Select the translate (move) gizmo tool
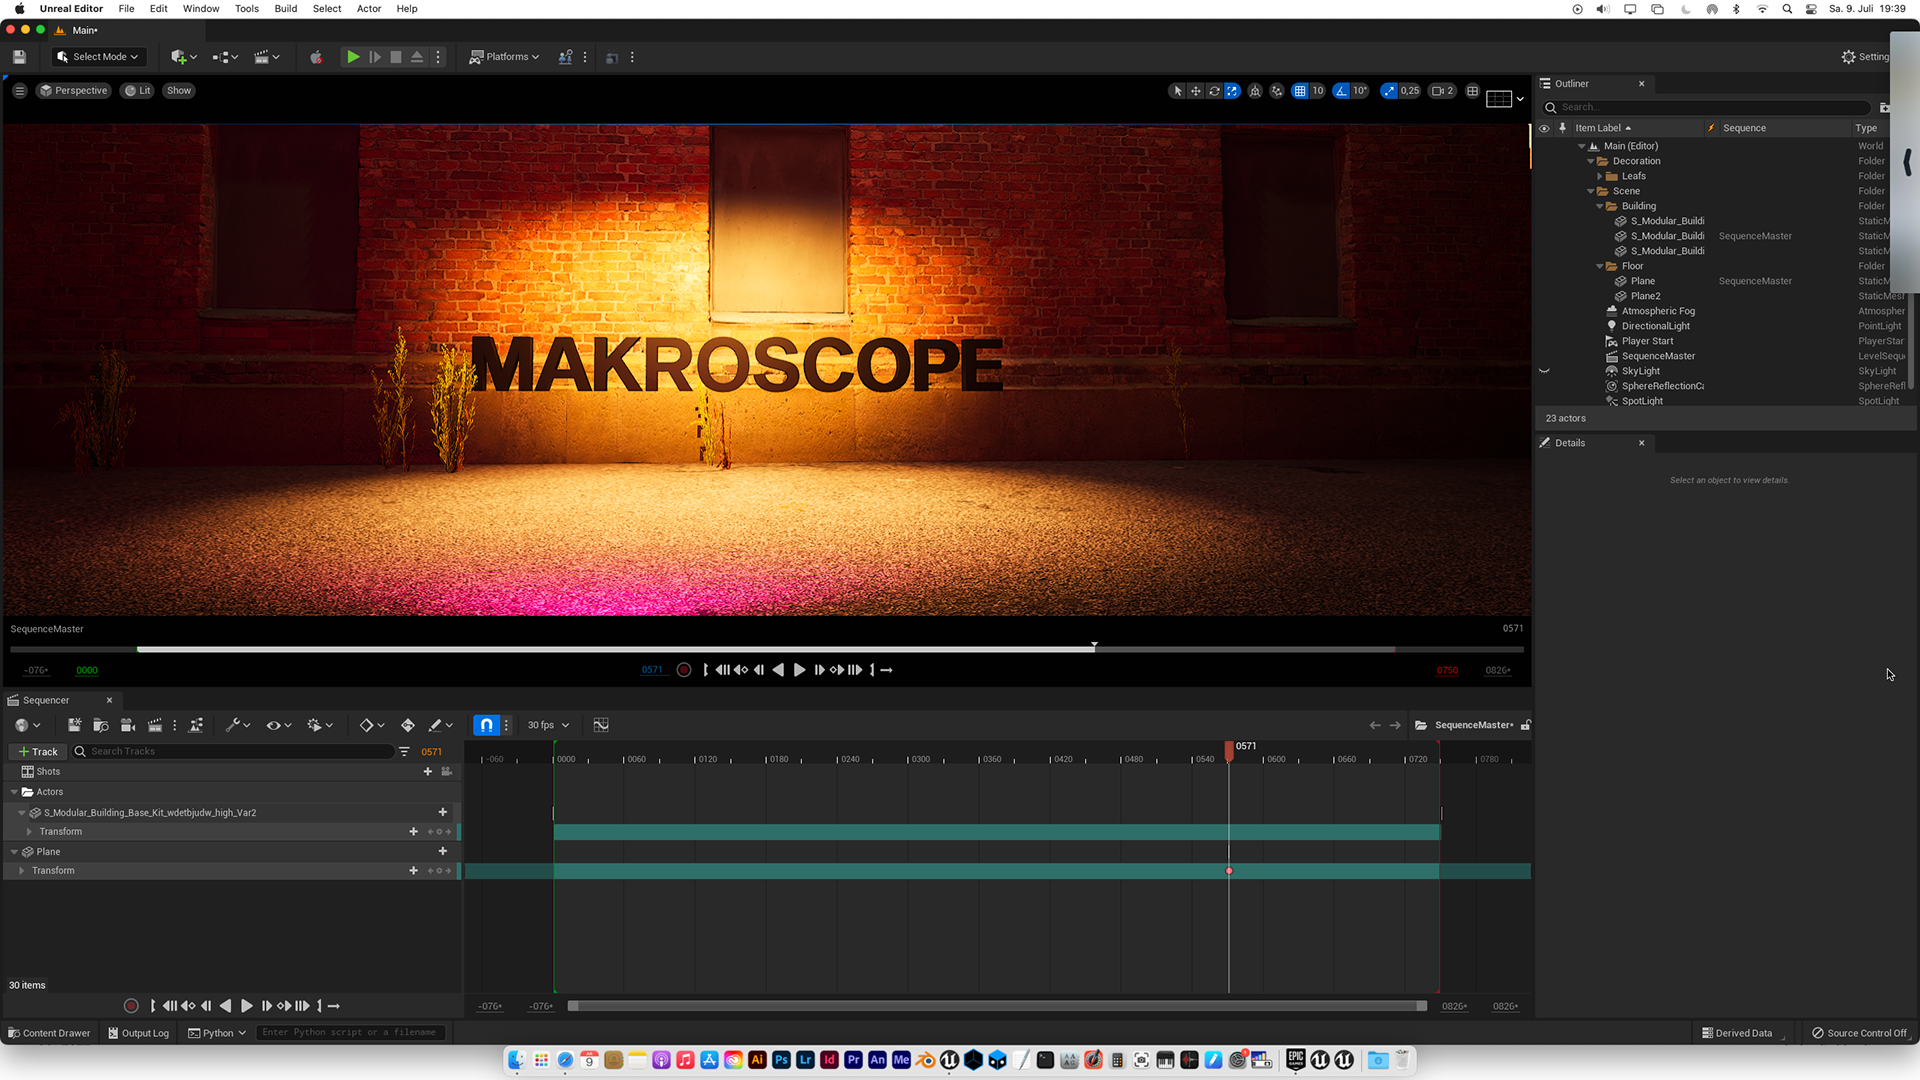Screen dimensions: 1920x1080 tap(1195, 91)
